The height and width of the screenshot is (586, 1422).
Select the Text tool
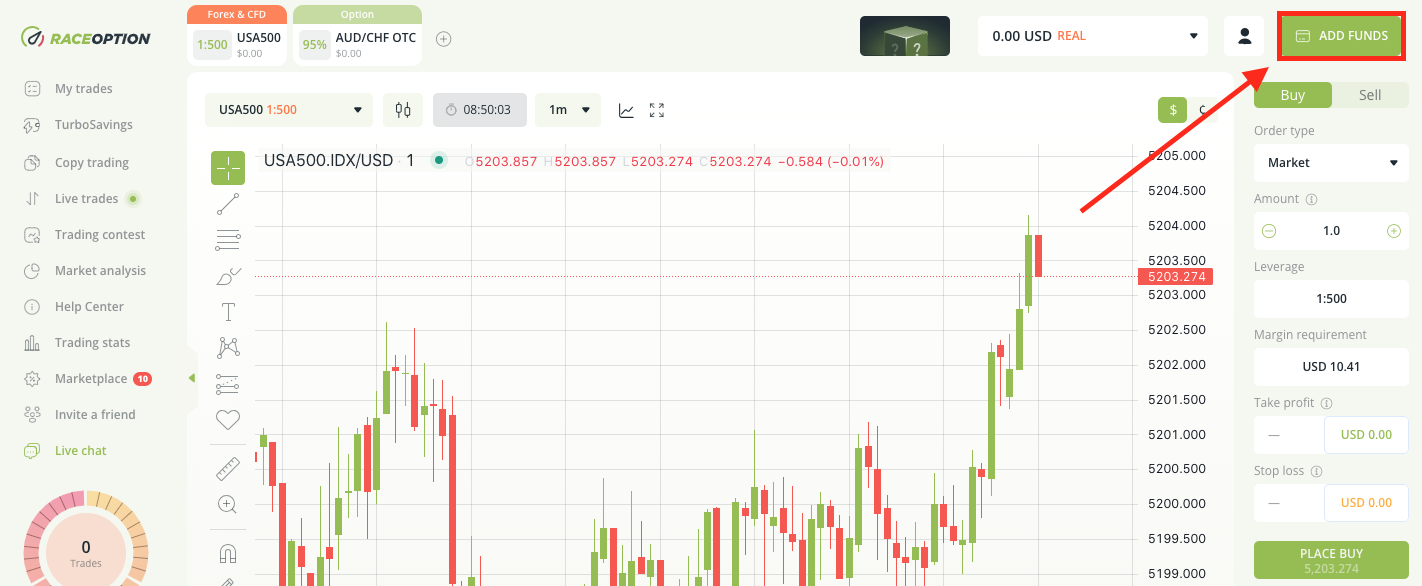(x=228, y=312)
